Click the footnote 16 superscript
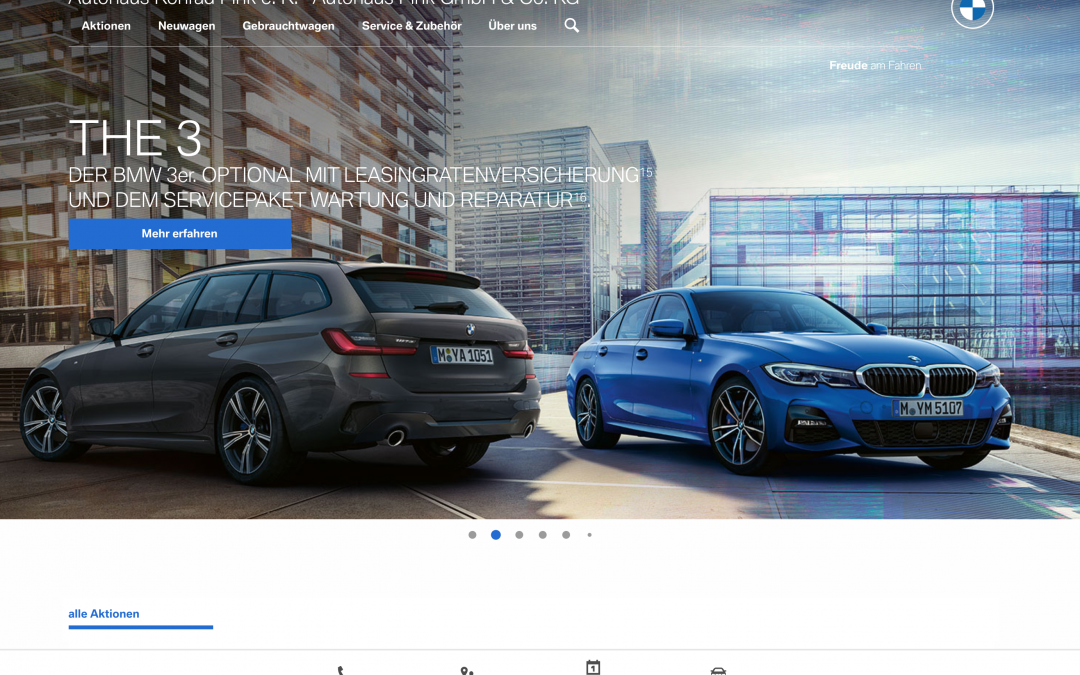 point(580,197)
